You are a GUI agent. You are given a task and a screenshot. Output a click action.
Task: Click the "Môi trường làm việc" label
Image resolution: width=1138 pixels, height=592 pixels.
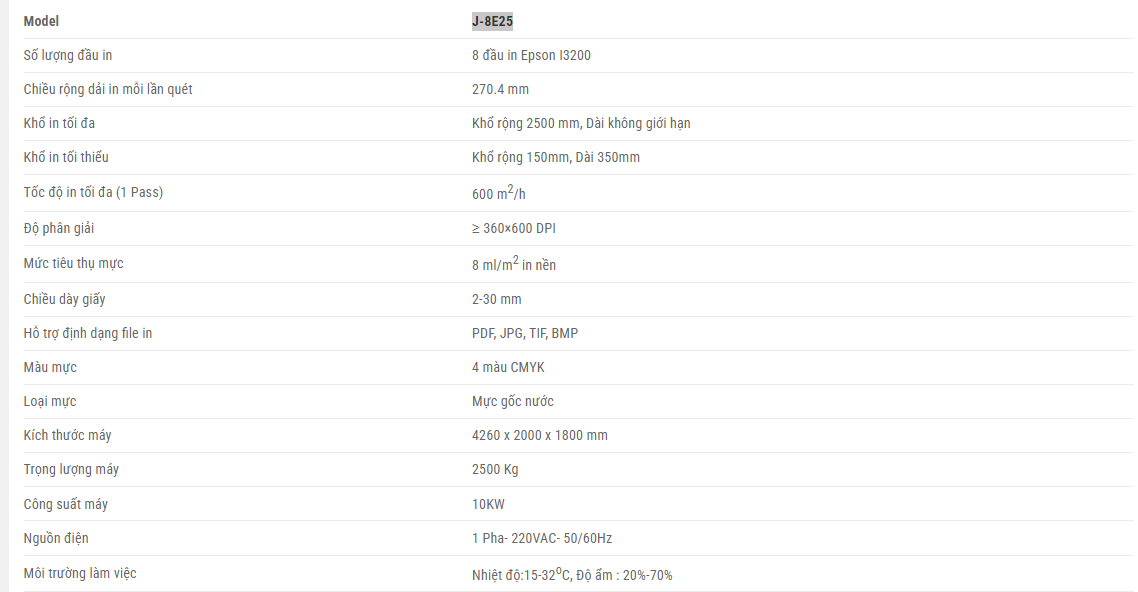(x=80, y=573)
